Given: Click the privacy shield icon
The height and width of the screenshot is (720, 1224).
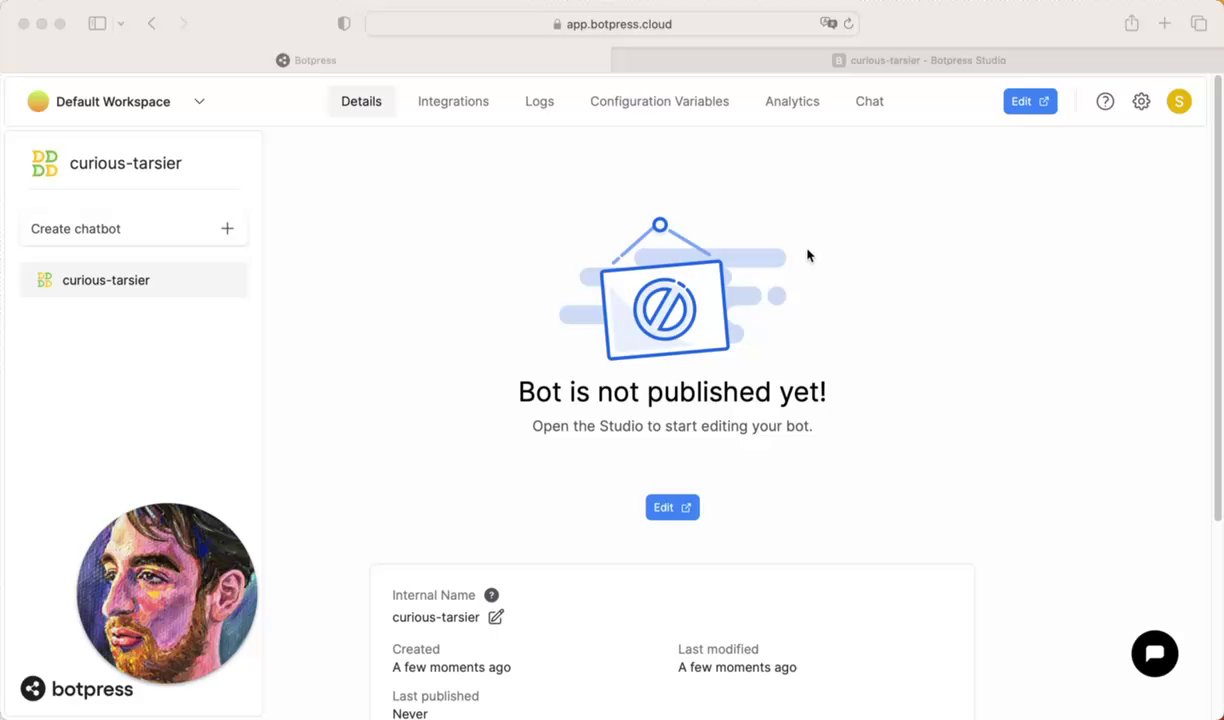Looking at the screenshot, I should point(344,23).
